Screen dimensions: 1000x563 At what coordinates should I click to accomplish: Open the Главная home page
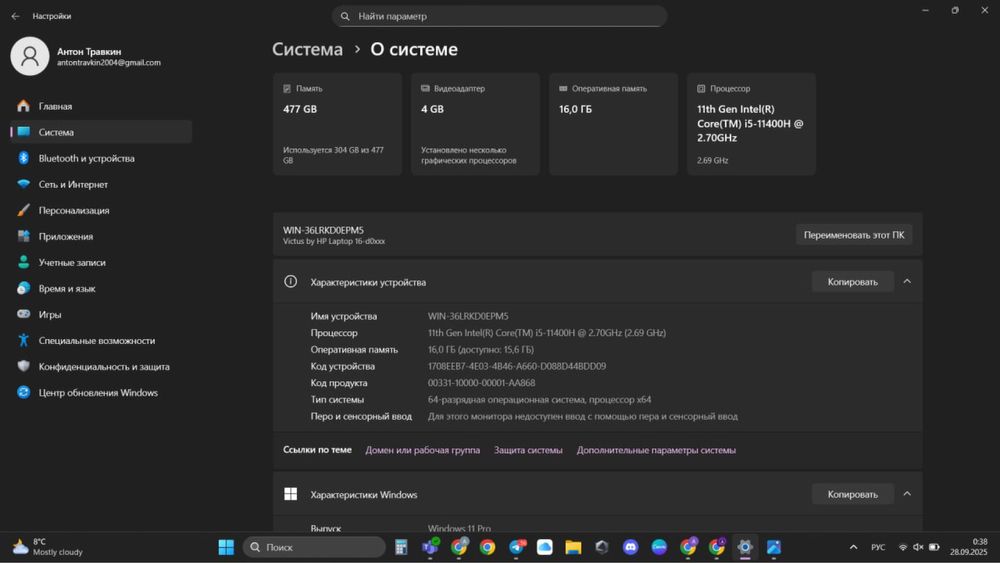pos(101,106)
